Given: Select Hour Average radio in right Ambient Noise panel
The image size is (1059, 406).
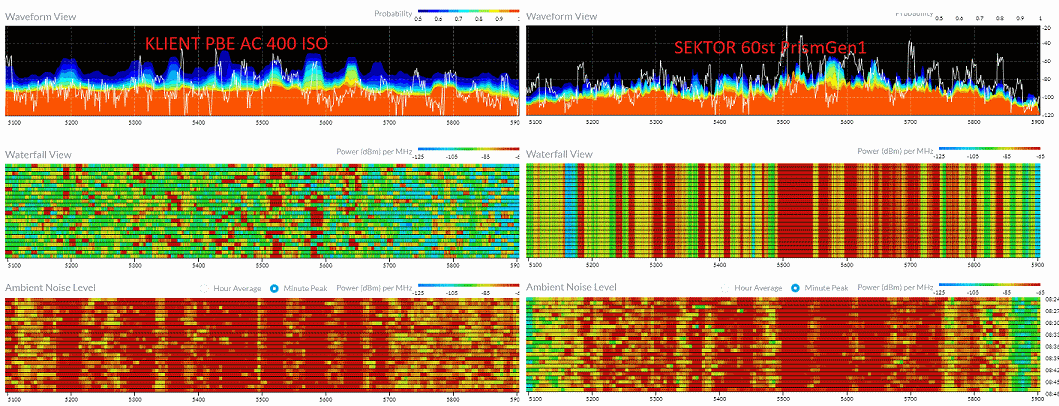Looking at the screenshot, I should coord(725,288).
